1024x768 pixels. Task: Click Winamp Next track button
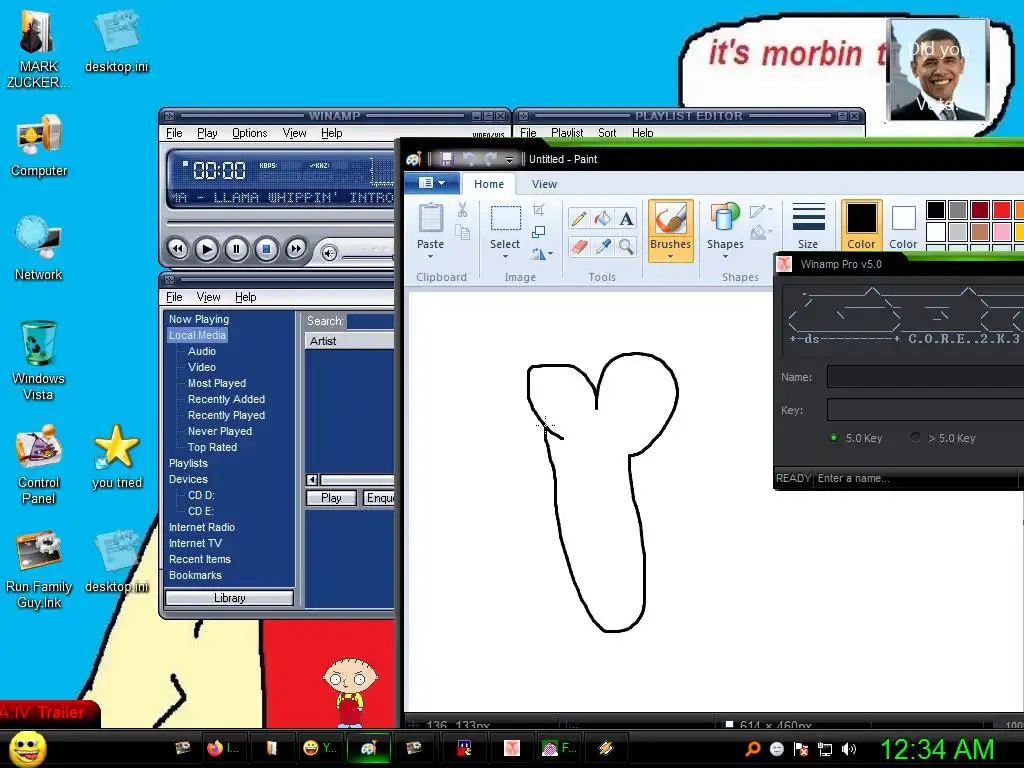coord(295,249)
